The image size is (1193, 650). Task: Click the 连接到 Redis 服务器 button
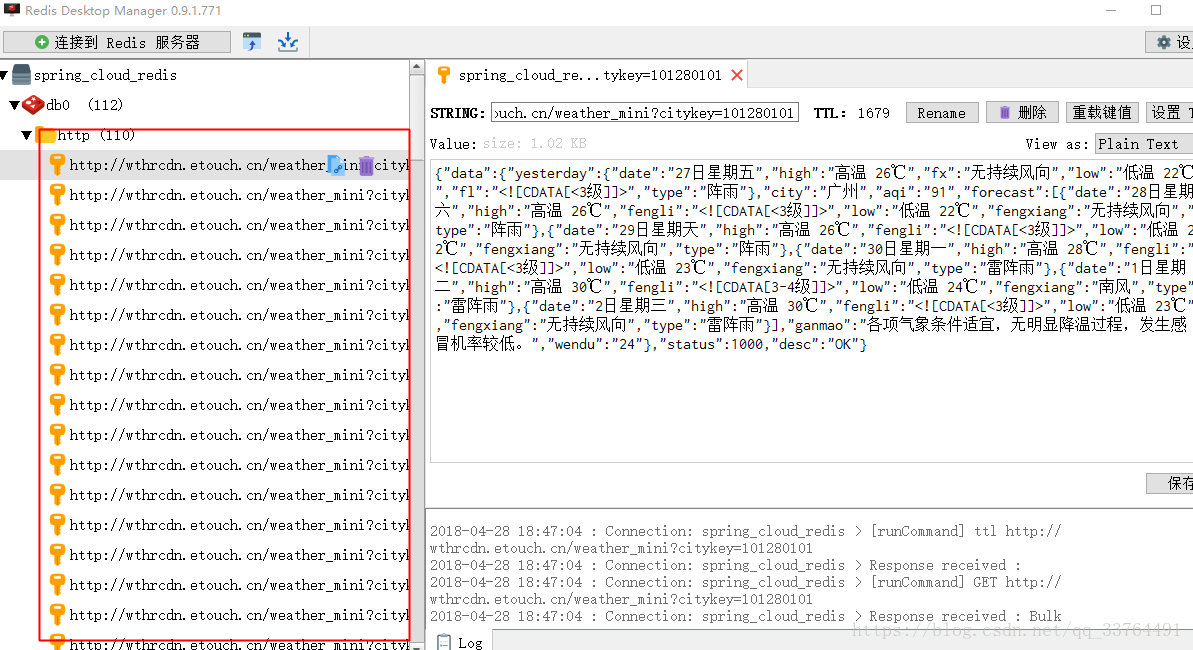[116, 42]
